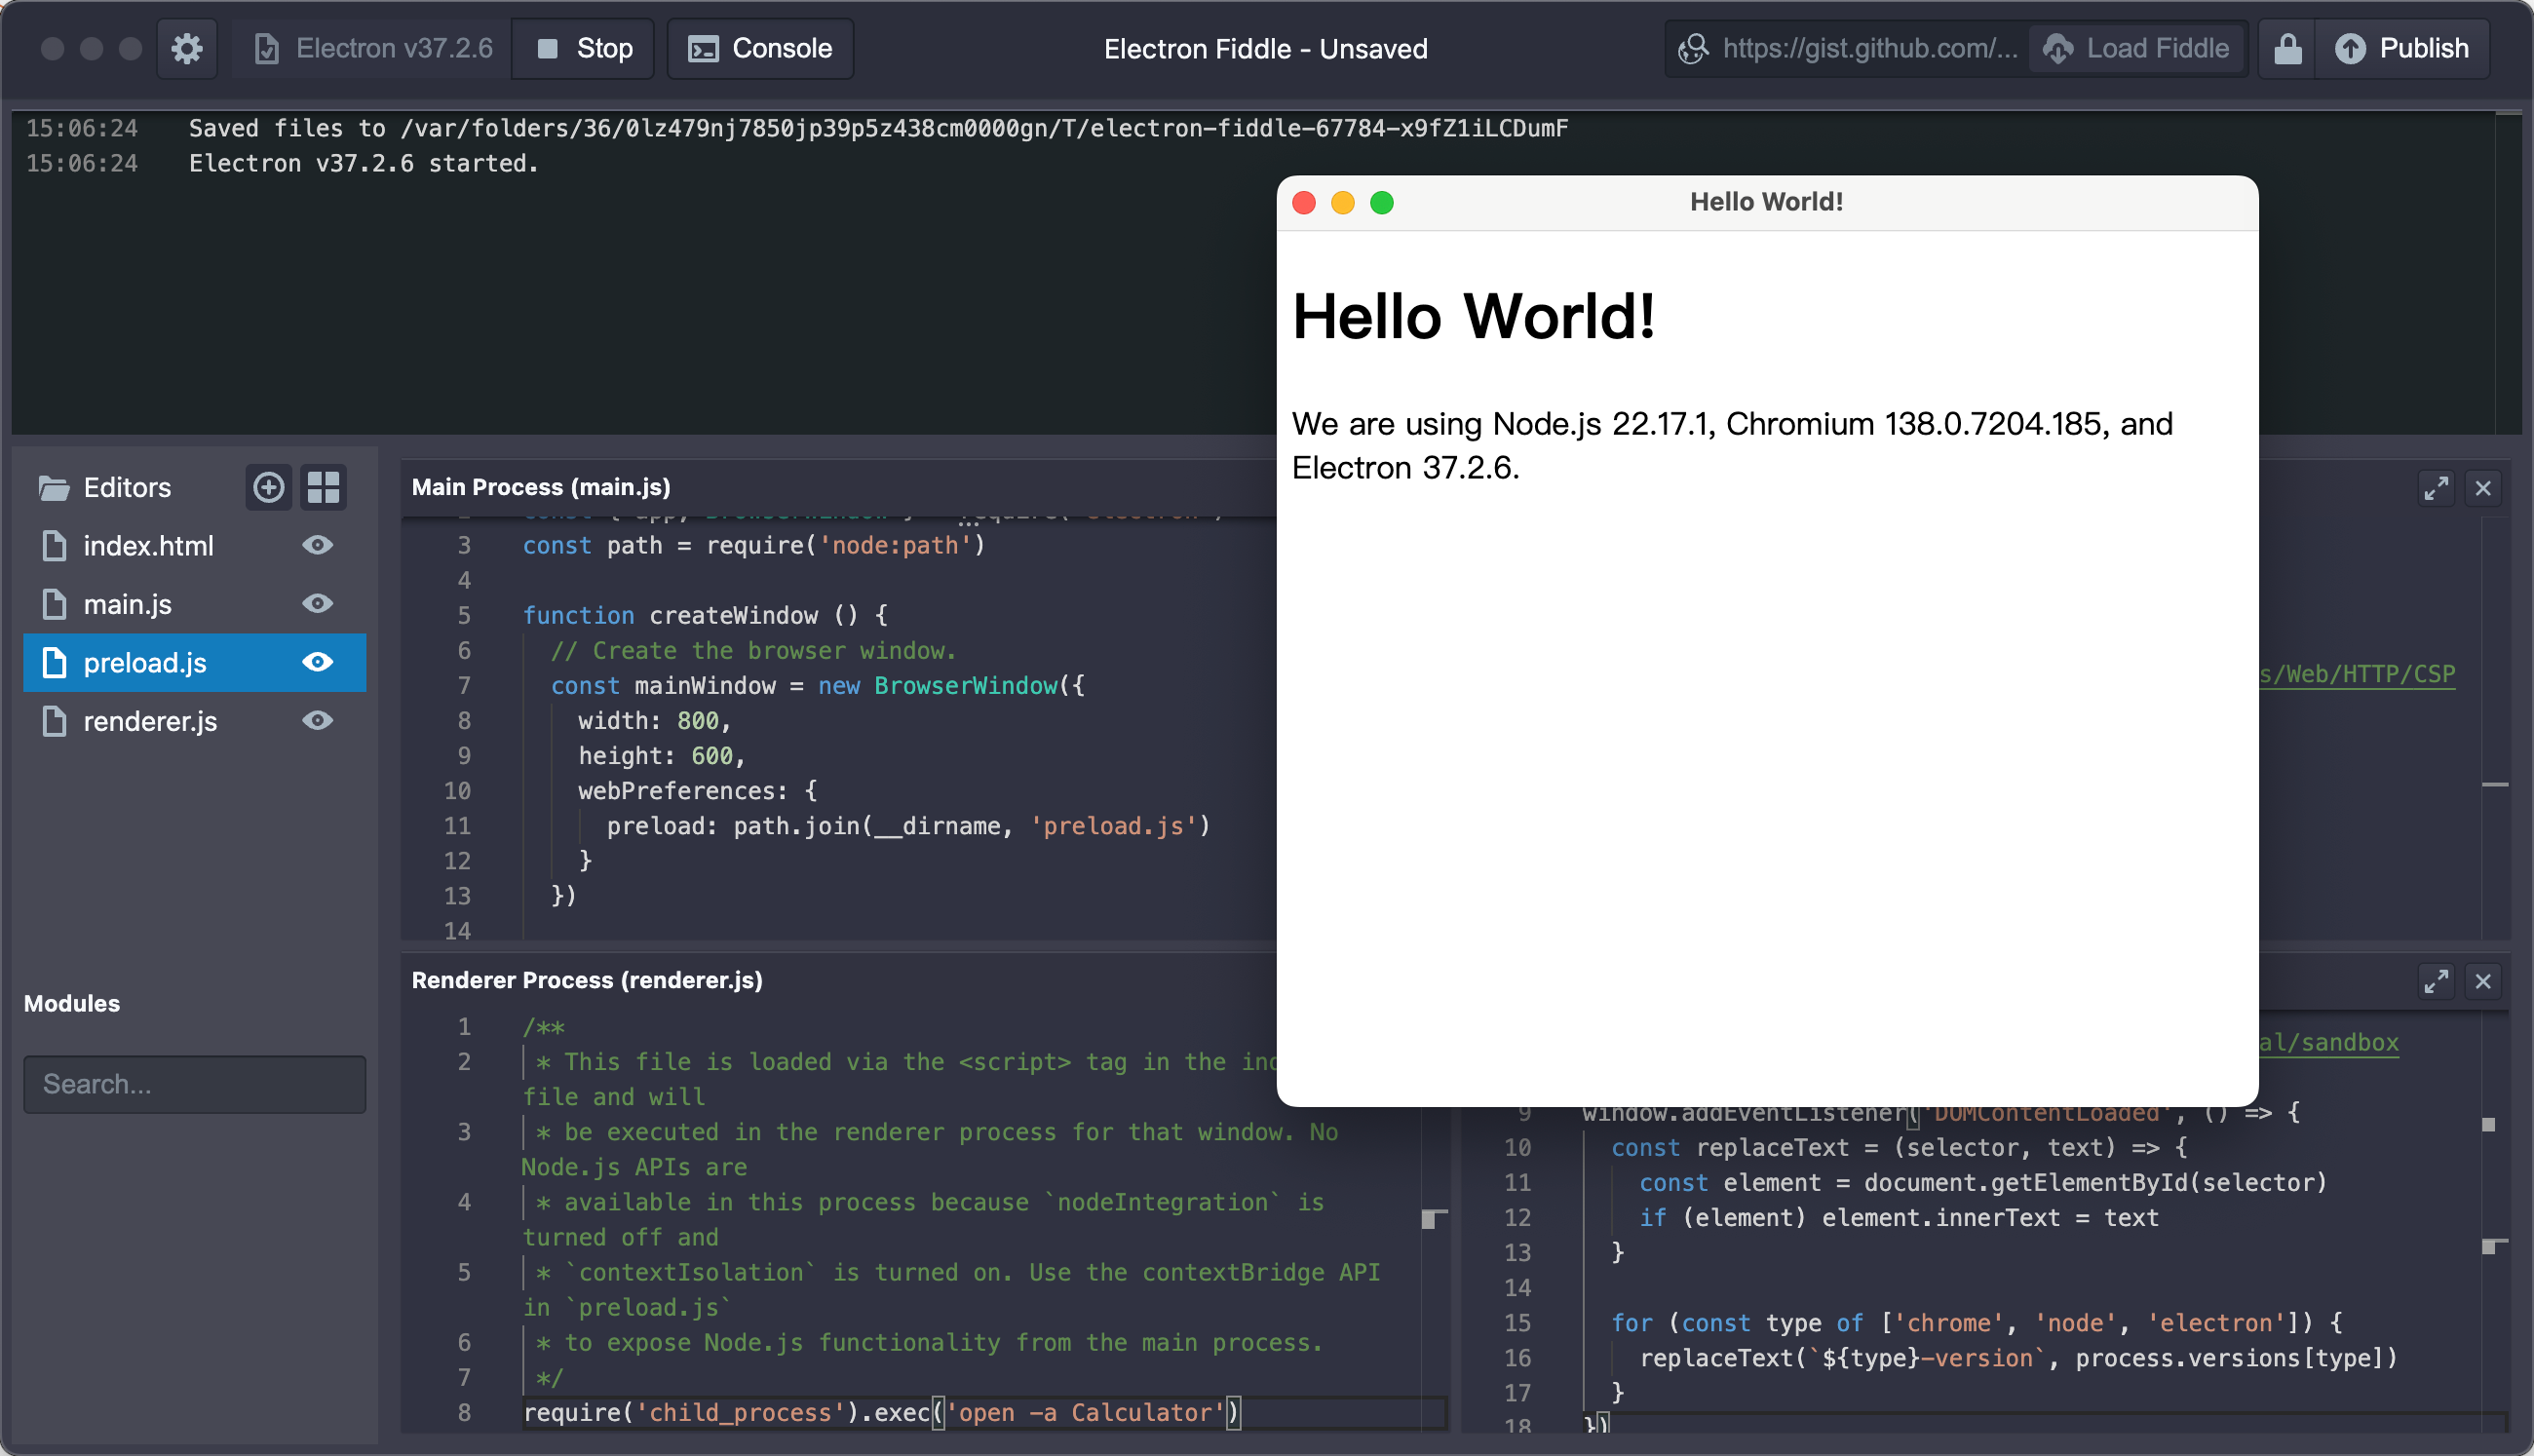Stop the running fiddle
2534x1456 pixels.
(583, 48)
